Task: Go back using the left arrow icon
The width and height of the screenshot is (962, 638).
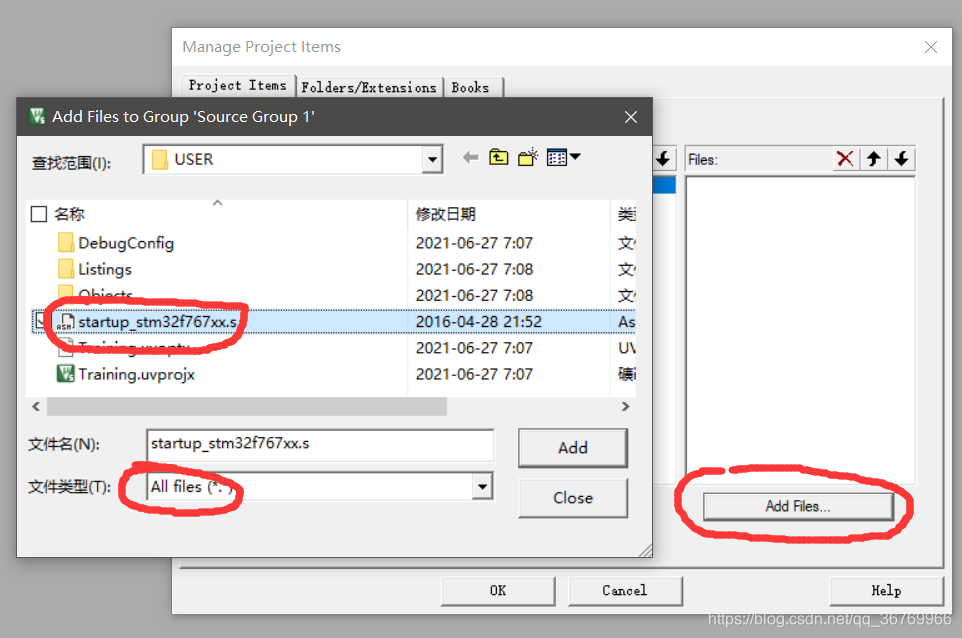Action: (x=471, y=158)
